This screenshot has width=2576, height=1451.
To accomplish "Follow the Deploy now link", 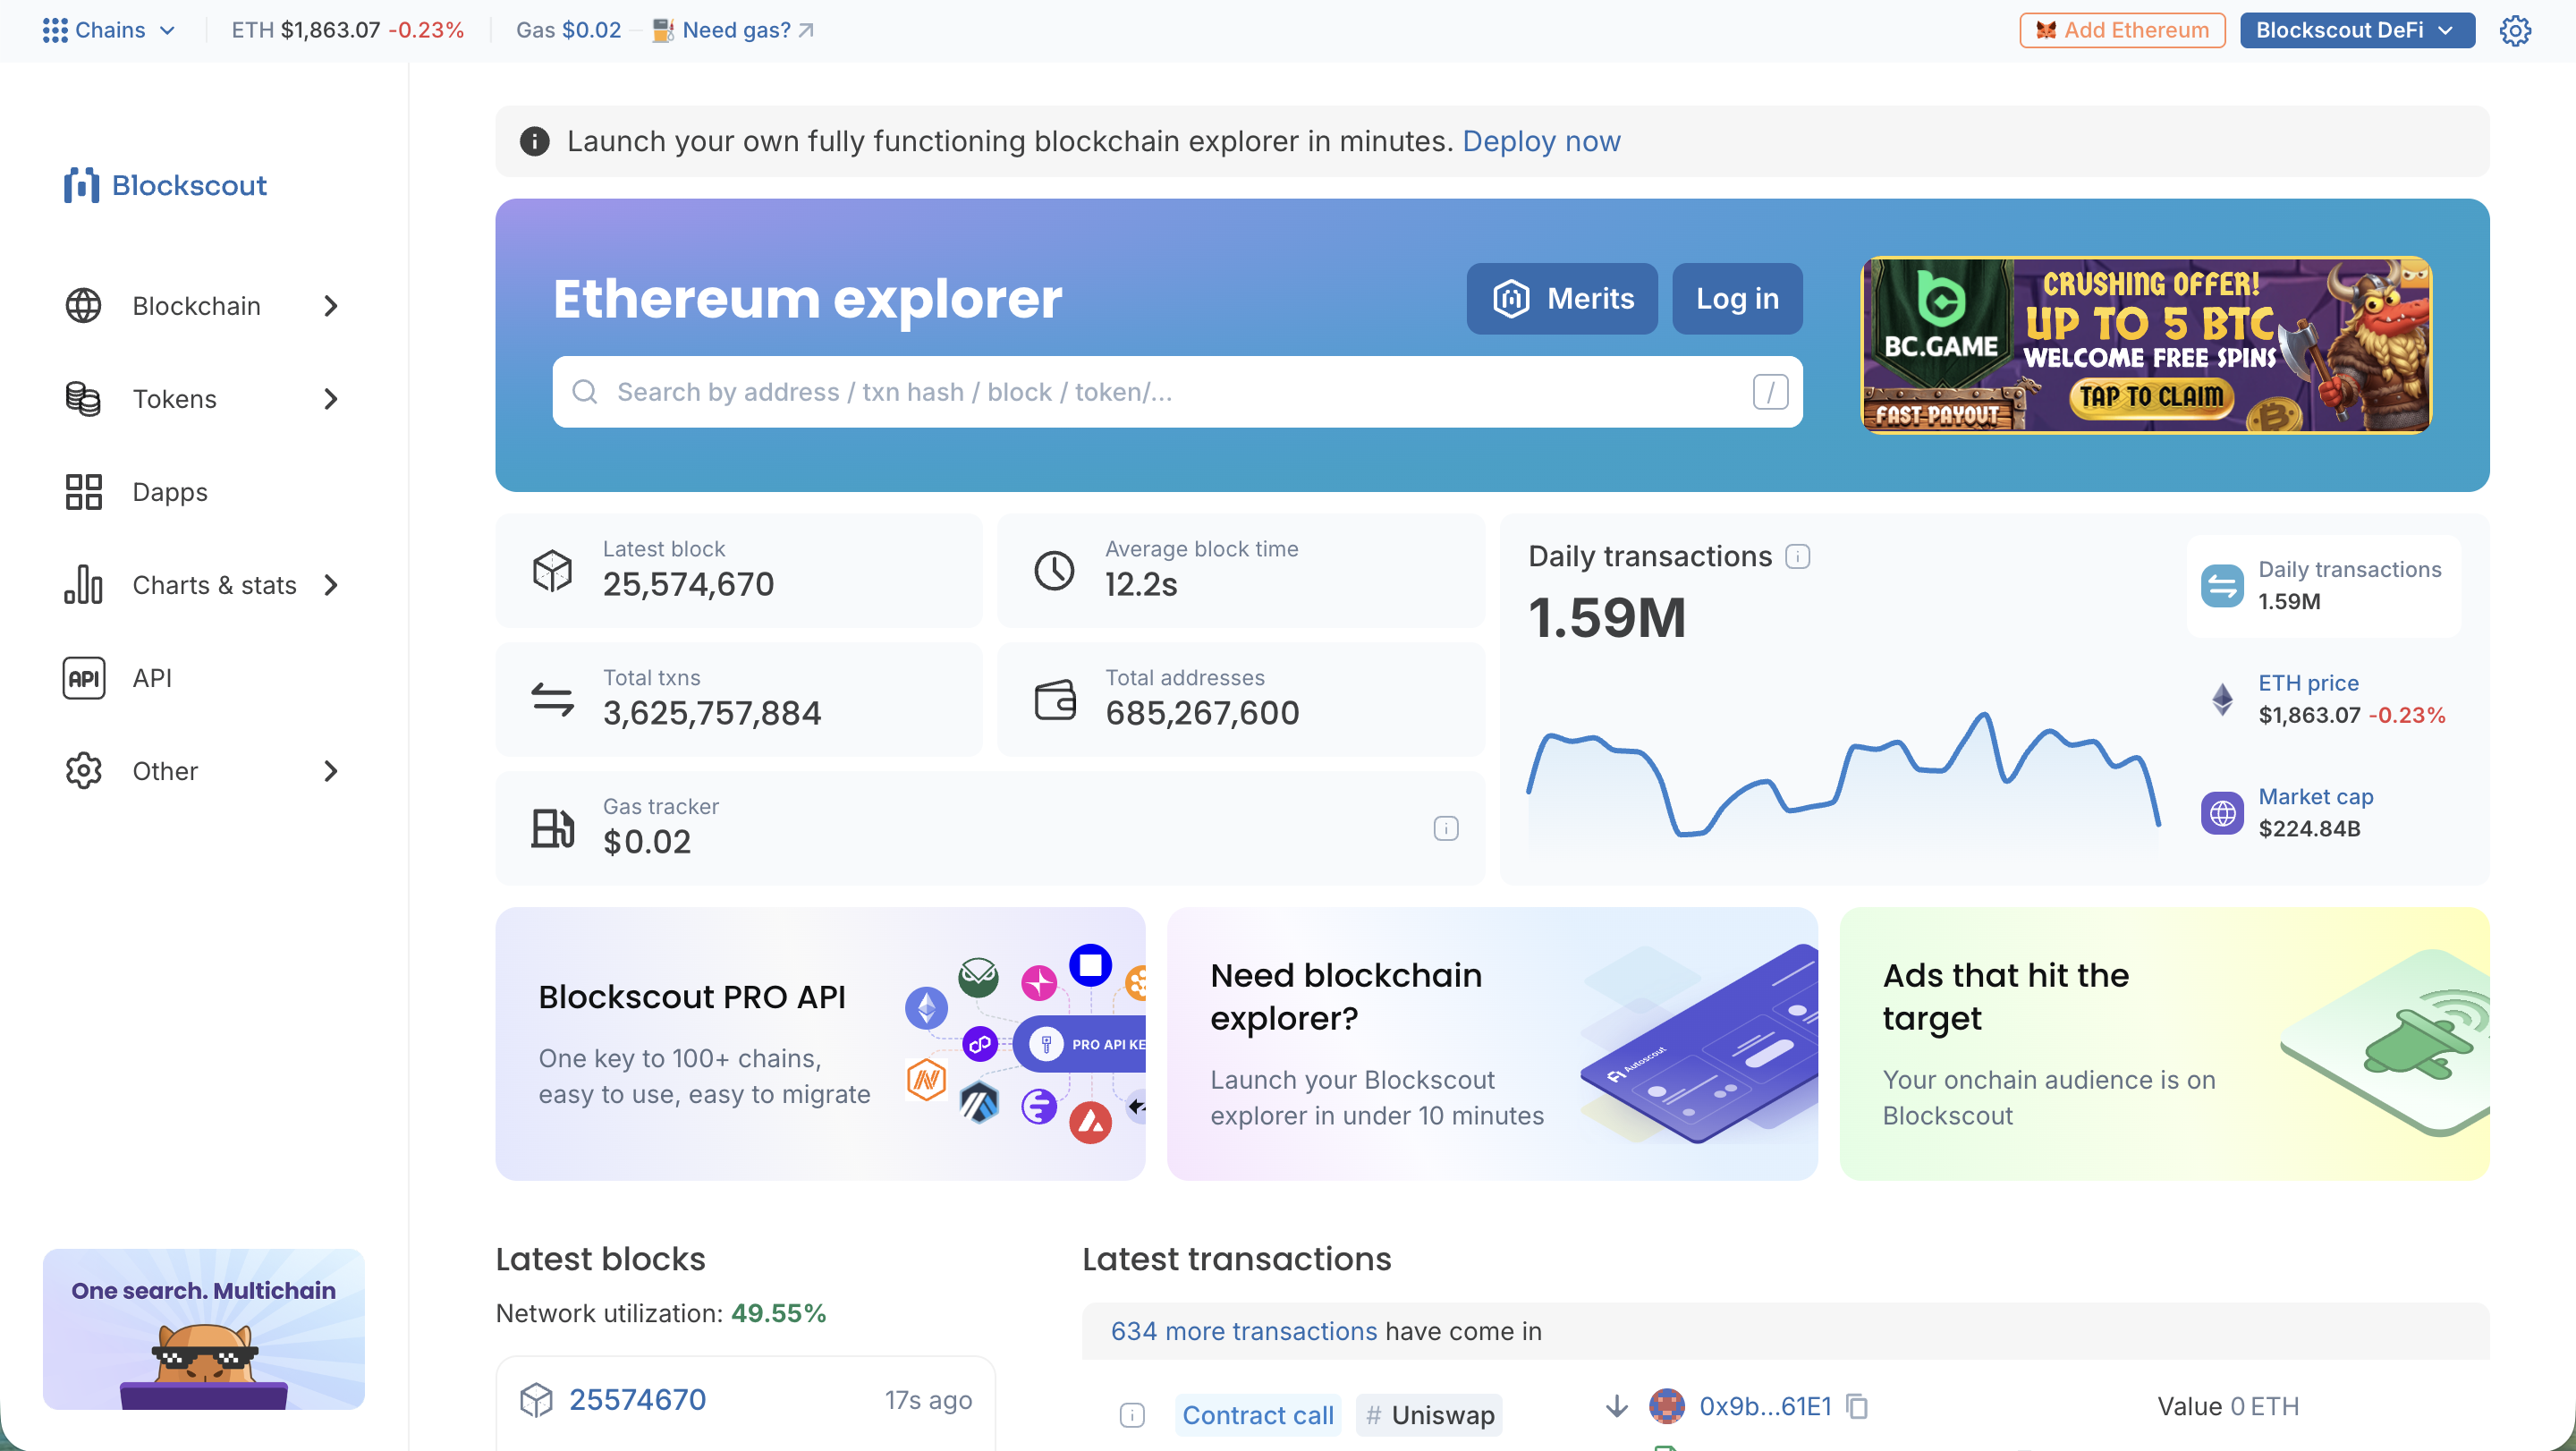I will (x=1541, y=141).
